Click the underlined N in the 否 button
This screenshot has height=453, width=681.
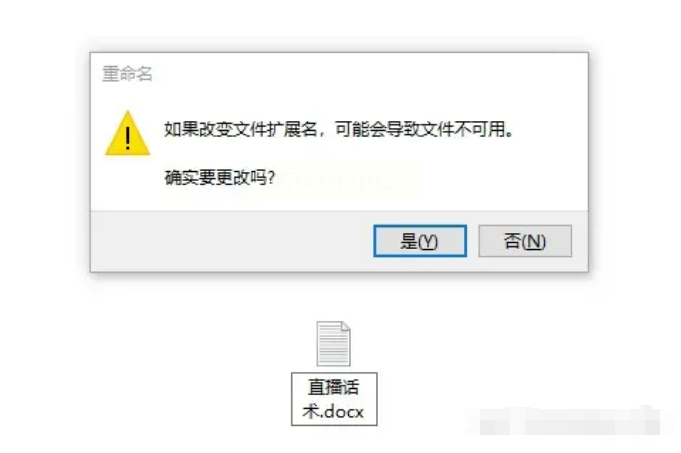(534, 241)
